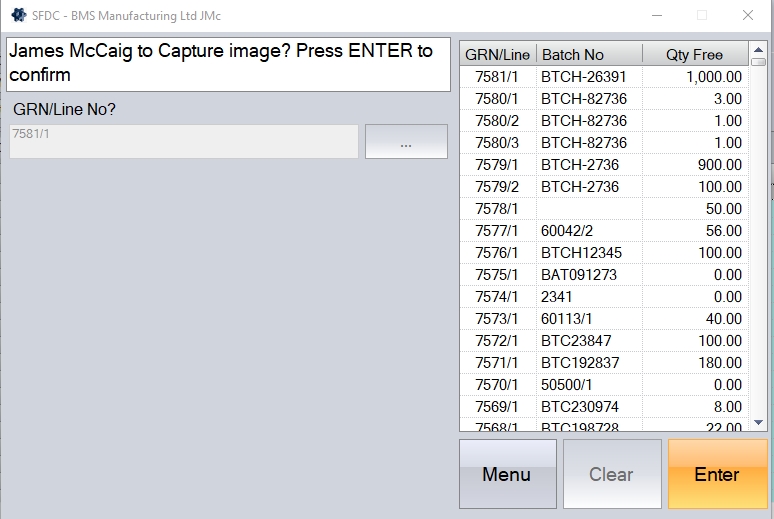774x519 pixels.
Task: Click the GRN/Line No input field
Action: (x=184, y=142)
